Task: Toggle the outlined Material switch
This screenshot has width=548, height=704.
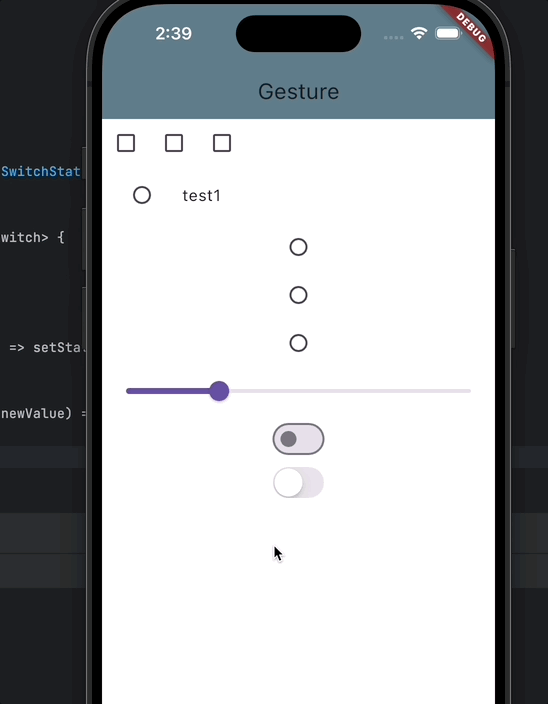Action: (x=298, y=439)
